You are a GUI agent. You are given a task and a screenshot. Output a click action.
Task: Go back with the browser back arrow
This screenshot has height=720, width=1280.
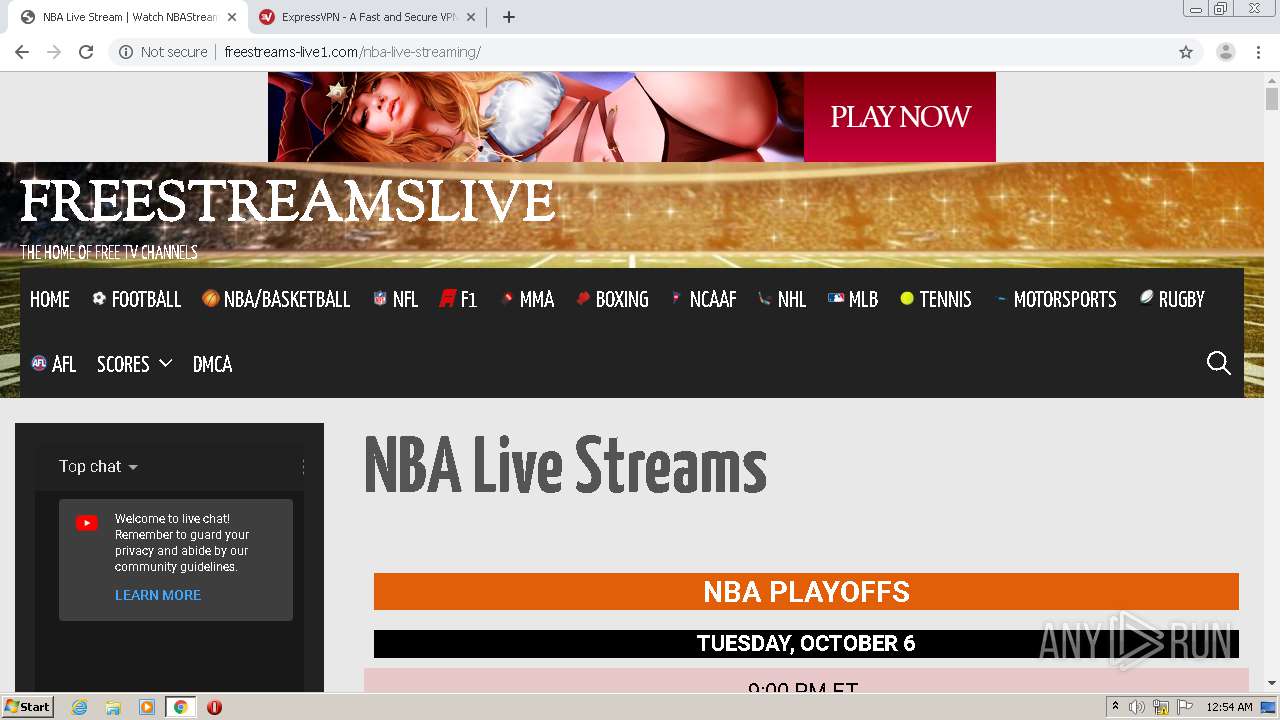[x=22, y=52]
